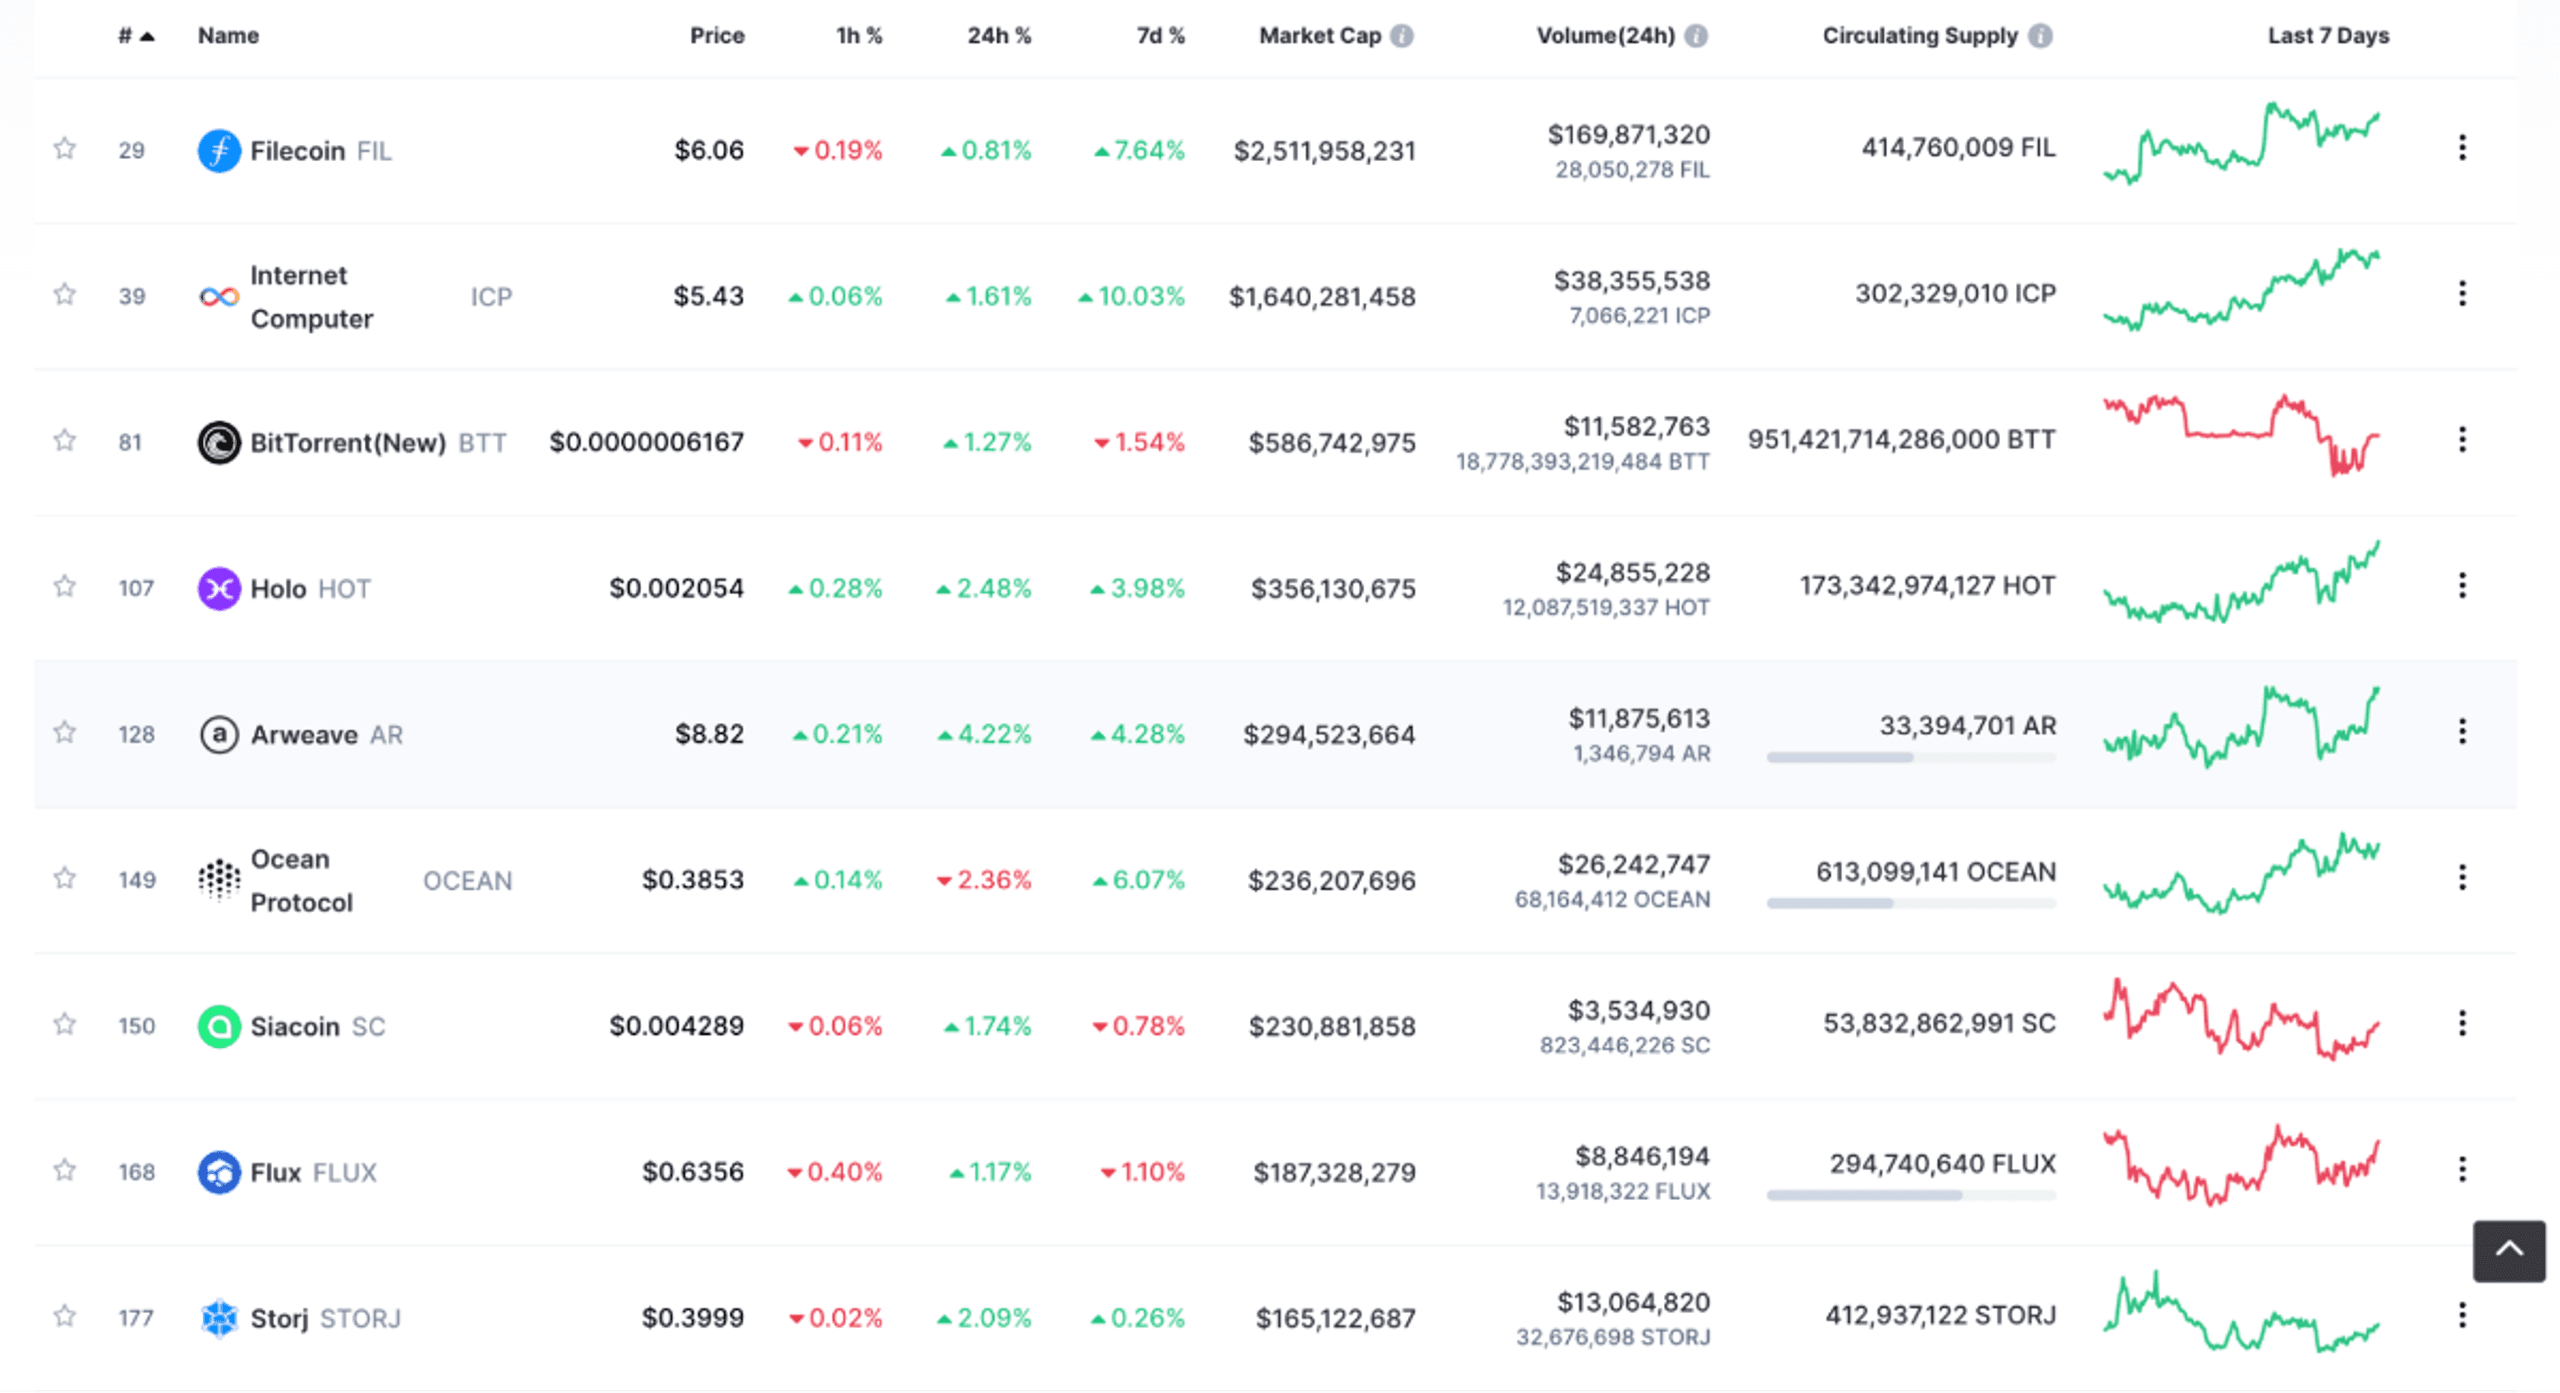This screenshot has height=1393, width=2560.
Task: Toggle the watchlist star for Flux
Action: coord(65,1170)
